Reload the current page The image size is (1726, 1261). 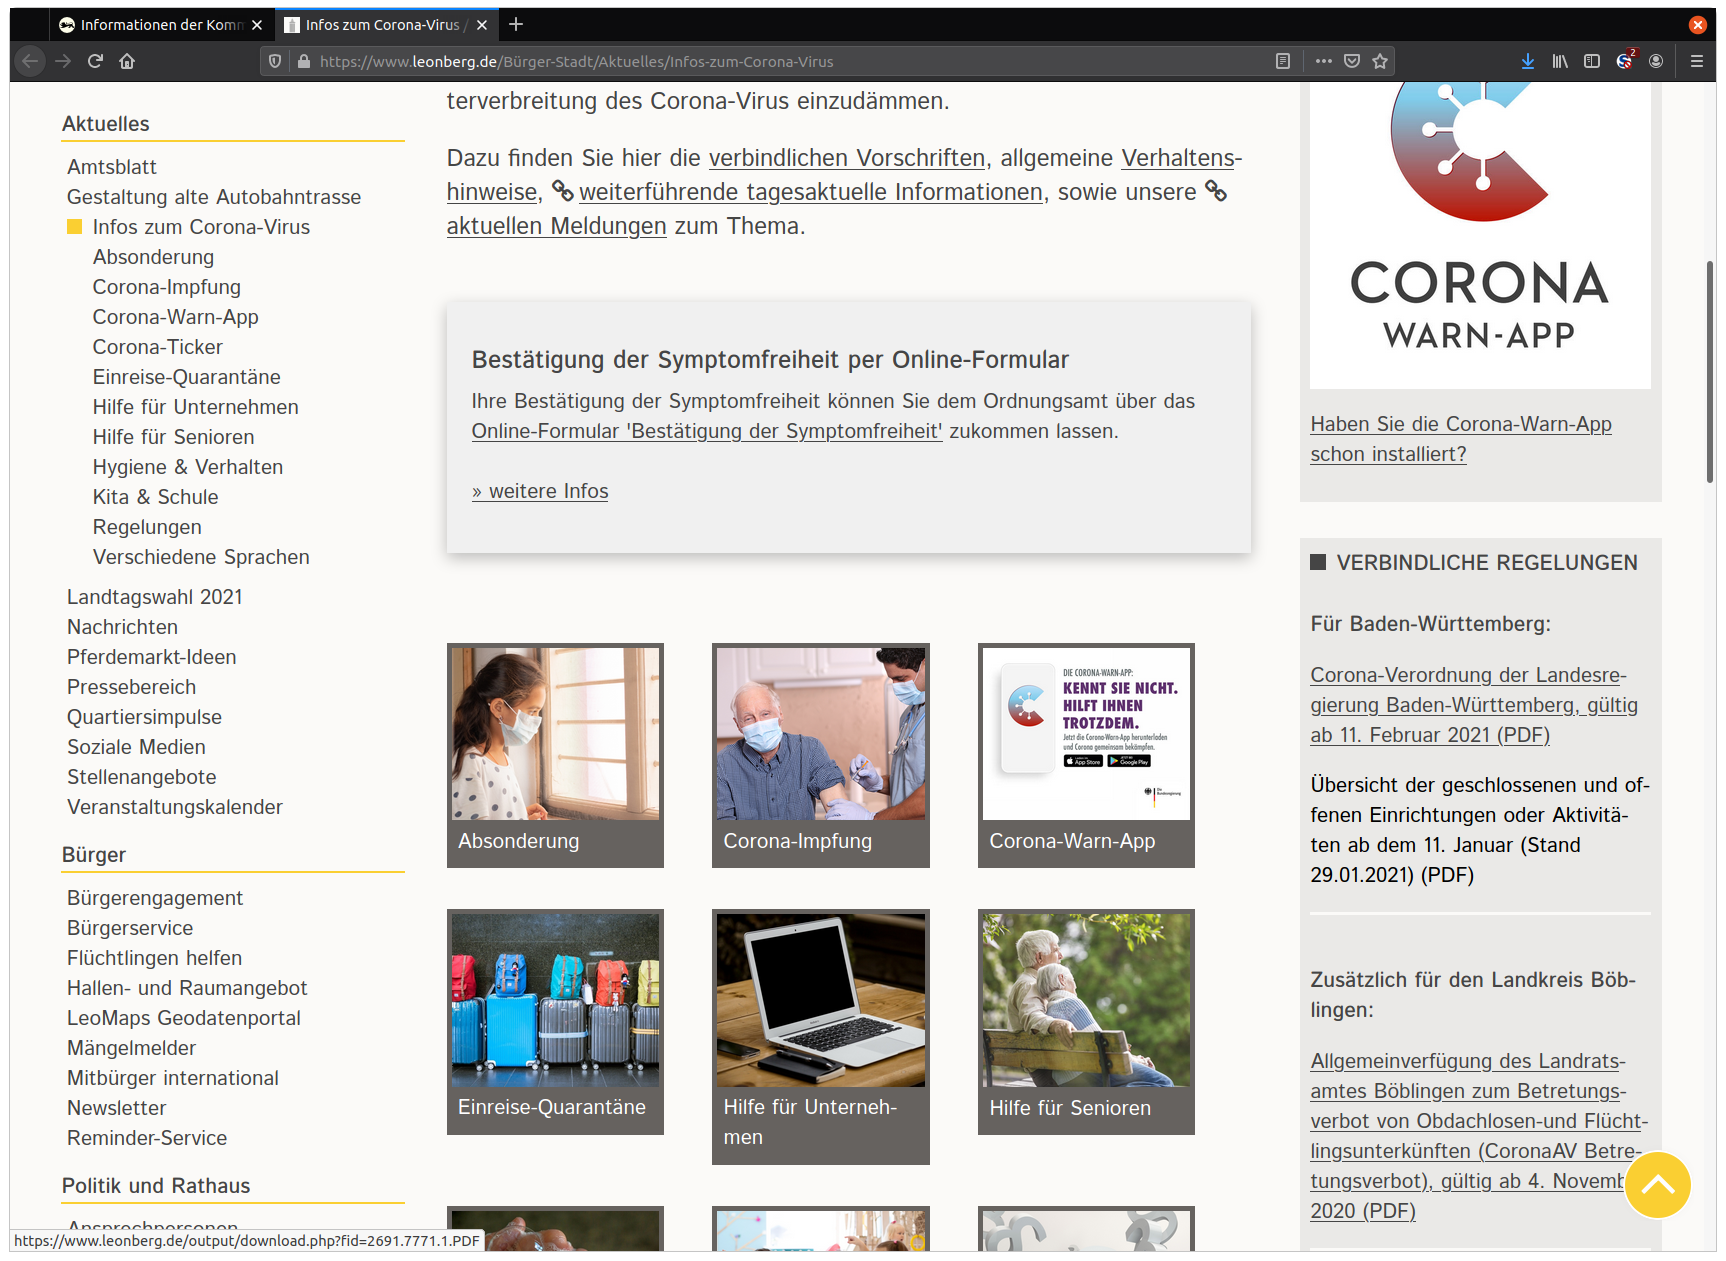coord(95,61)
